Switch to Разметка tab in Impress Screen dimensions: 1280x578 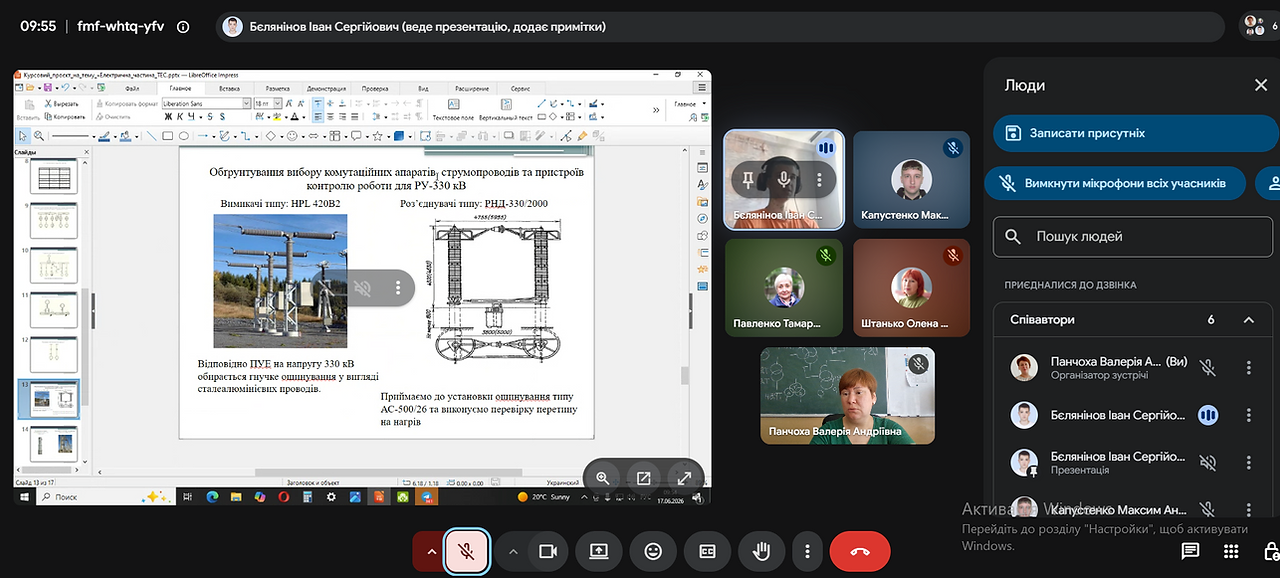pyautogui.click(x=278, y=88)
